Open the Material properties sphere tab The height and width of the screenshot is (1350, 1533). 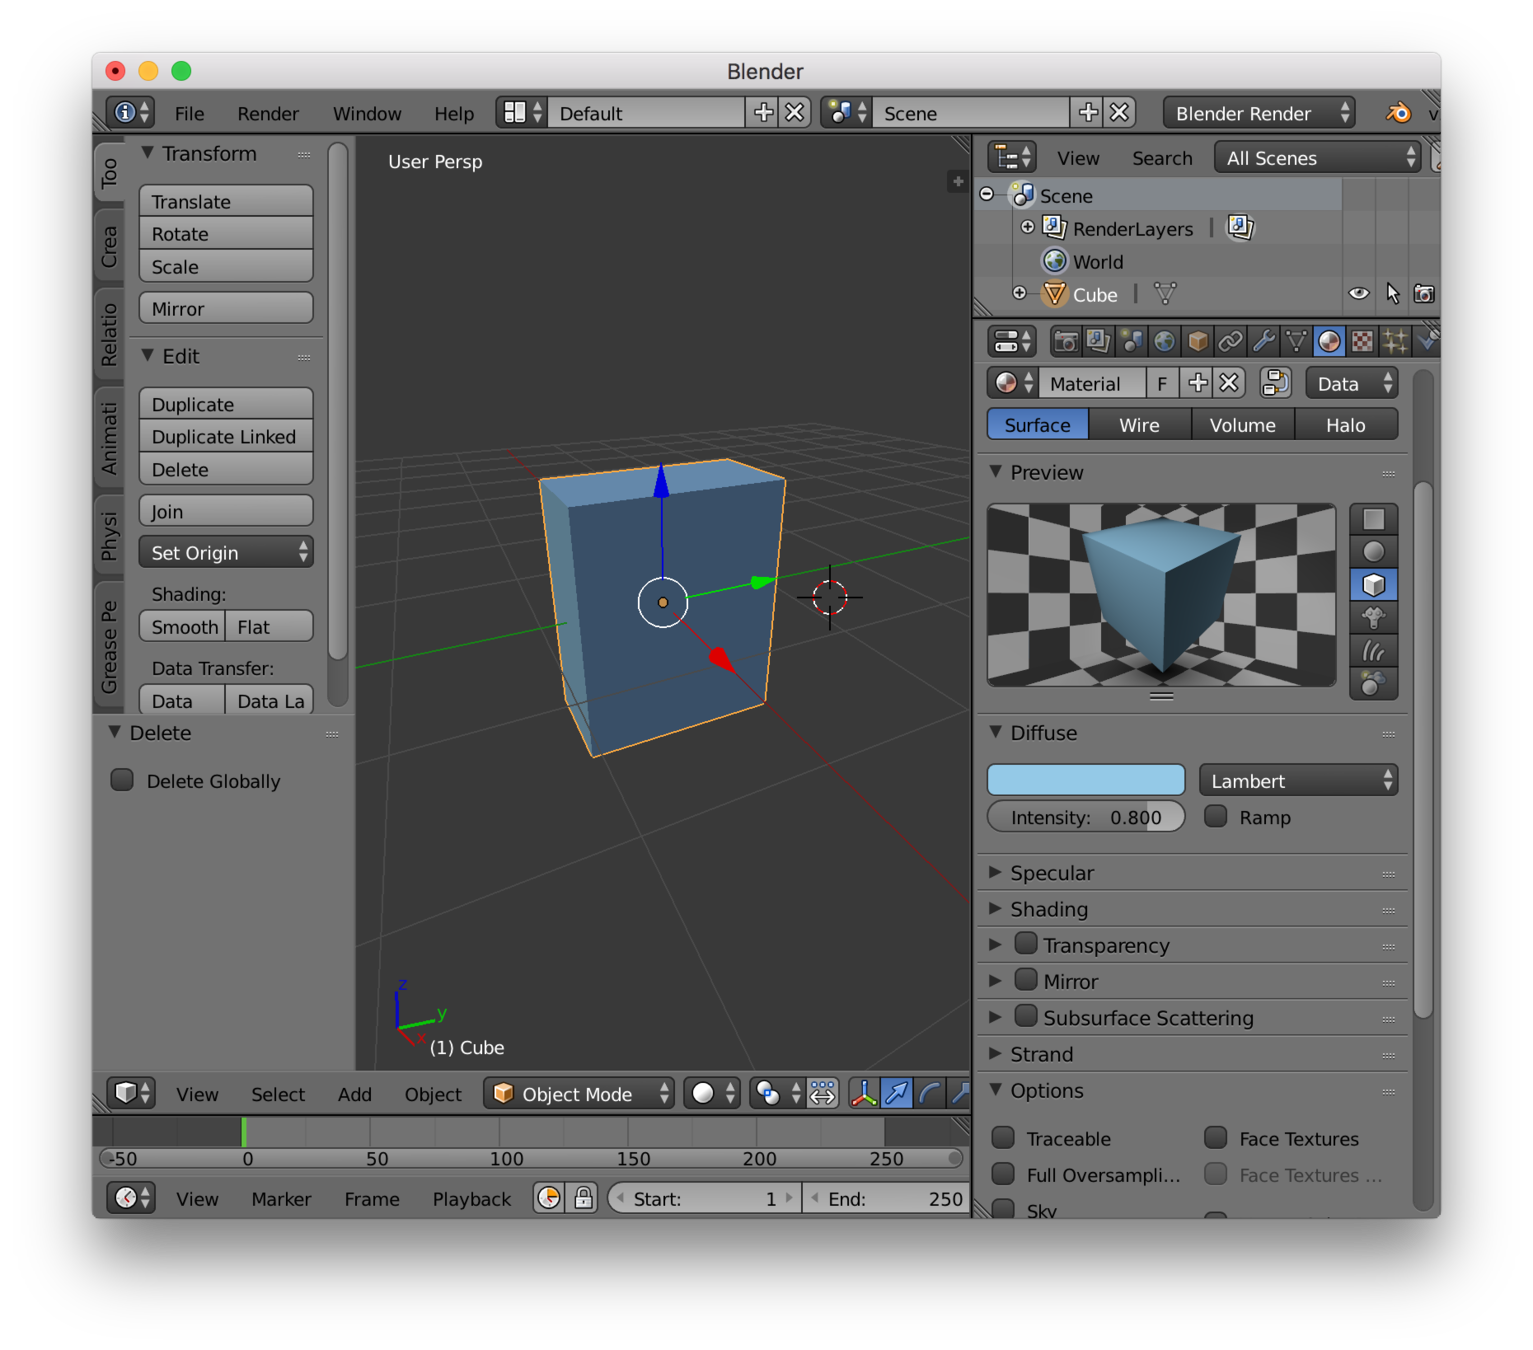coord(1329,342)
